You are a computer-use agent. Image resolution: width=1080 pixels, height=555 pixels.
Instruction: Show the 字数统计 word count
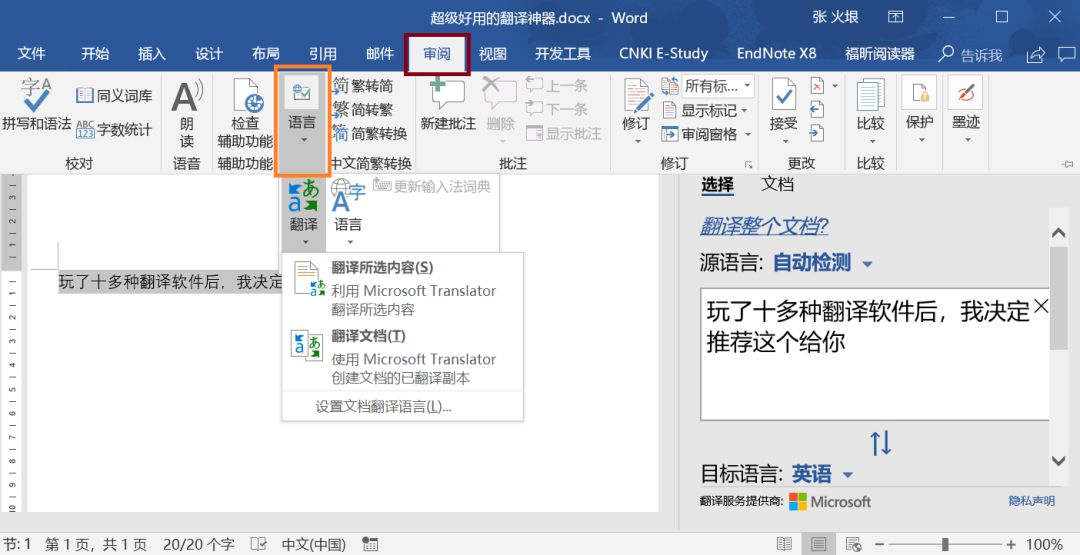tap(114, 129)
